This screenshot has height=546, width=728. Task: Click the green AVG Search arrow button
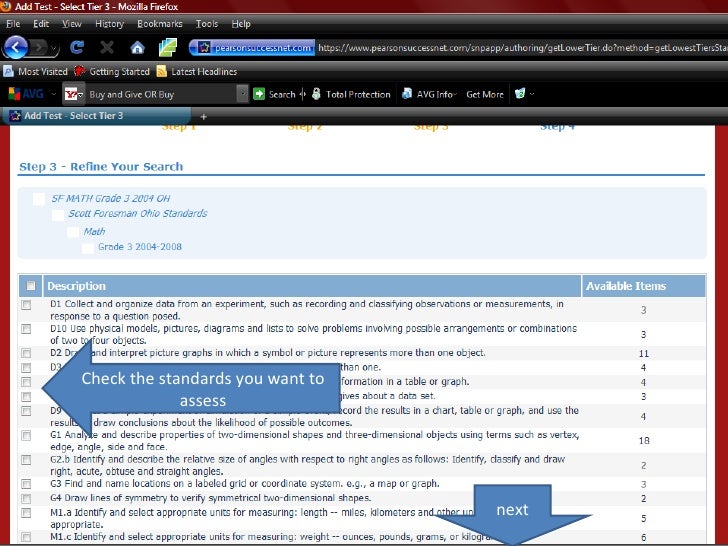(259, 94)
